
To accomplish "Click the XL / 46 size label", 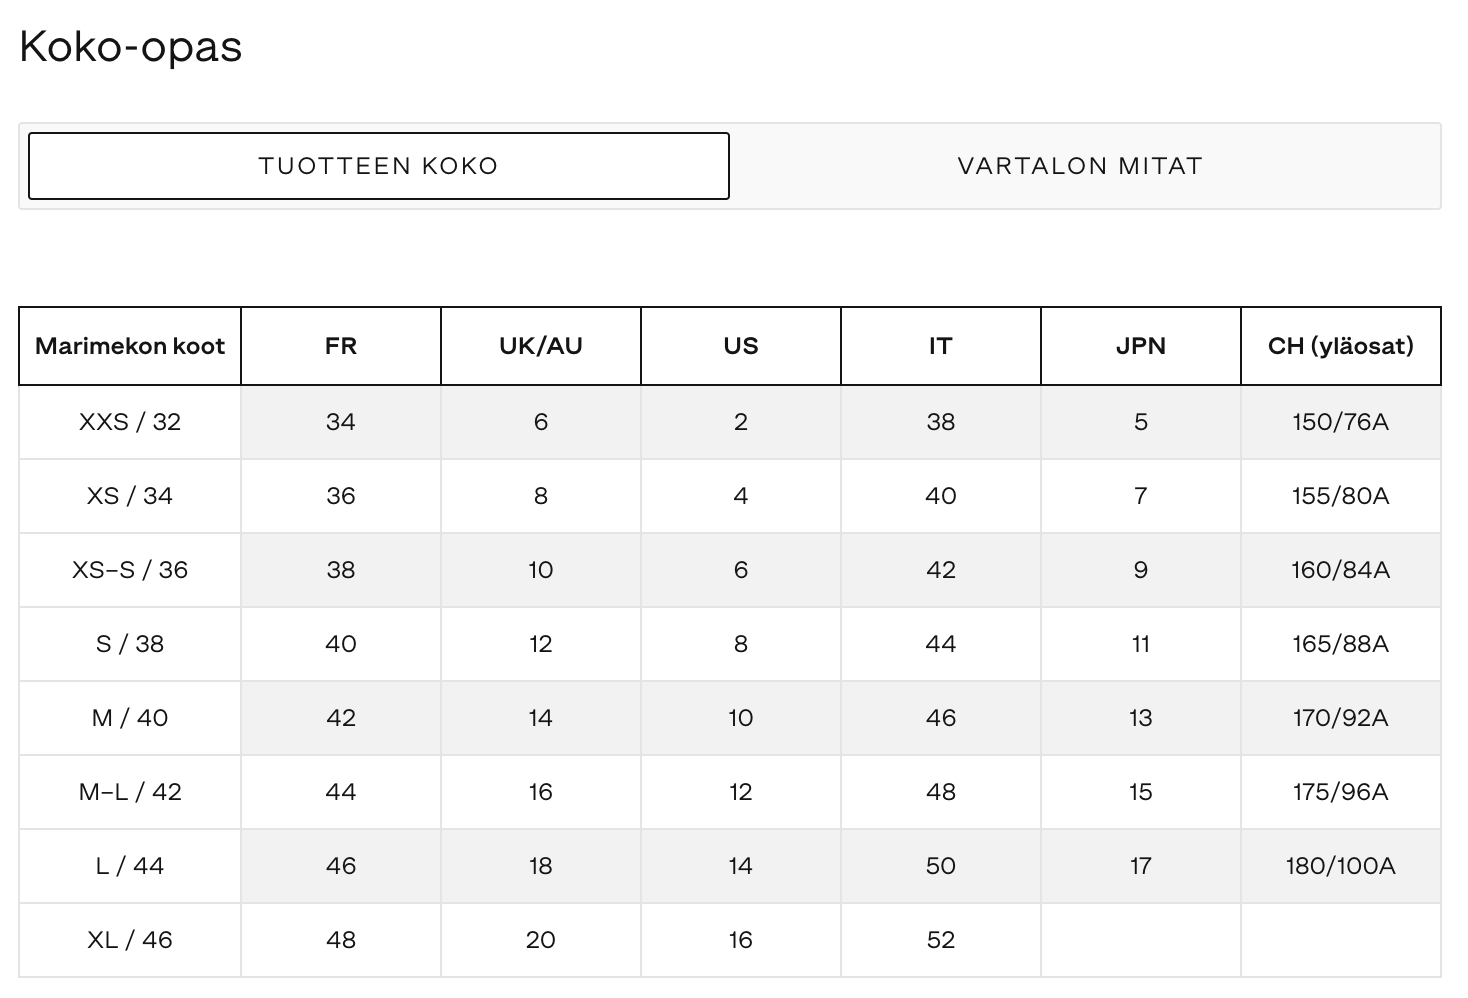I will (130, 940).
